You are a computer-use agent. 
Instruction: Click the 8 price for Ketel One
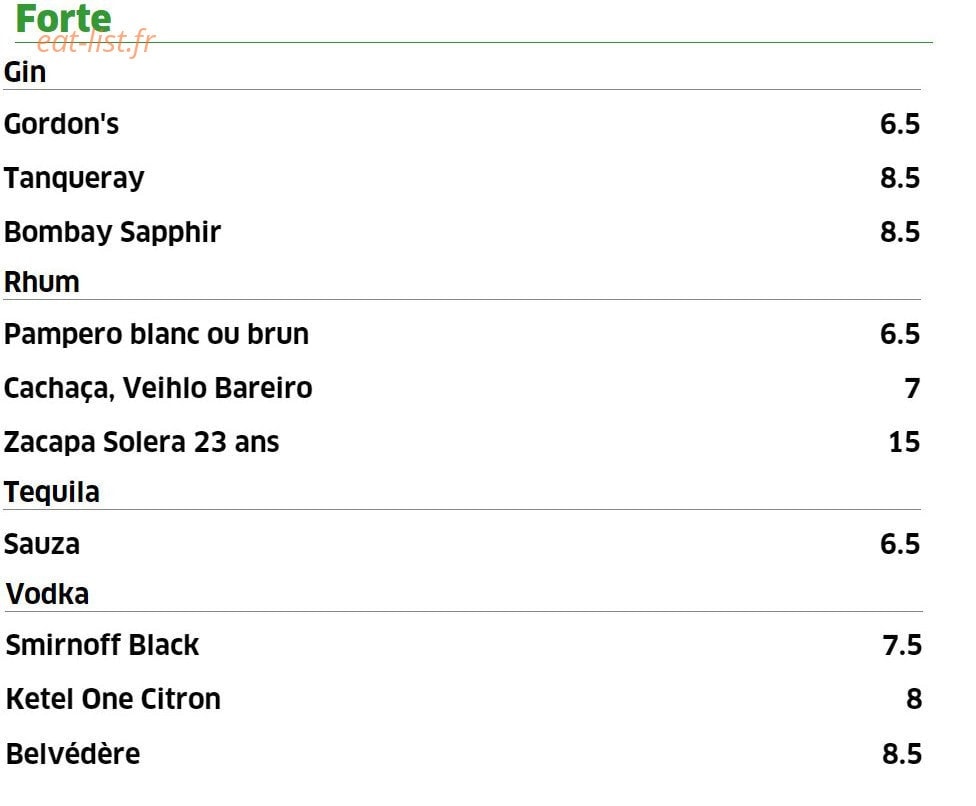click(914, 700)
